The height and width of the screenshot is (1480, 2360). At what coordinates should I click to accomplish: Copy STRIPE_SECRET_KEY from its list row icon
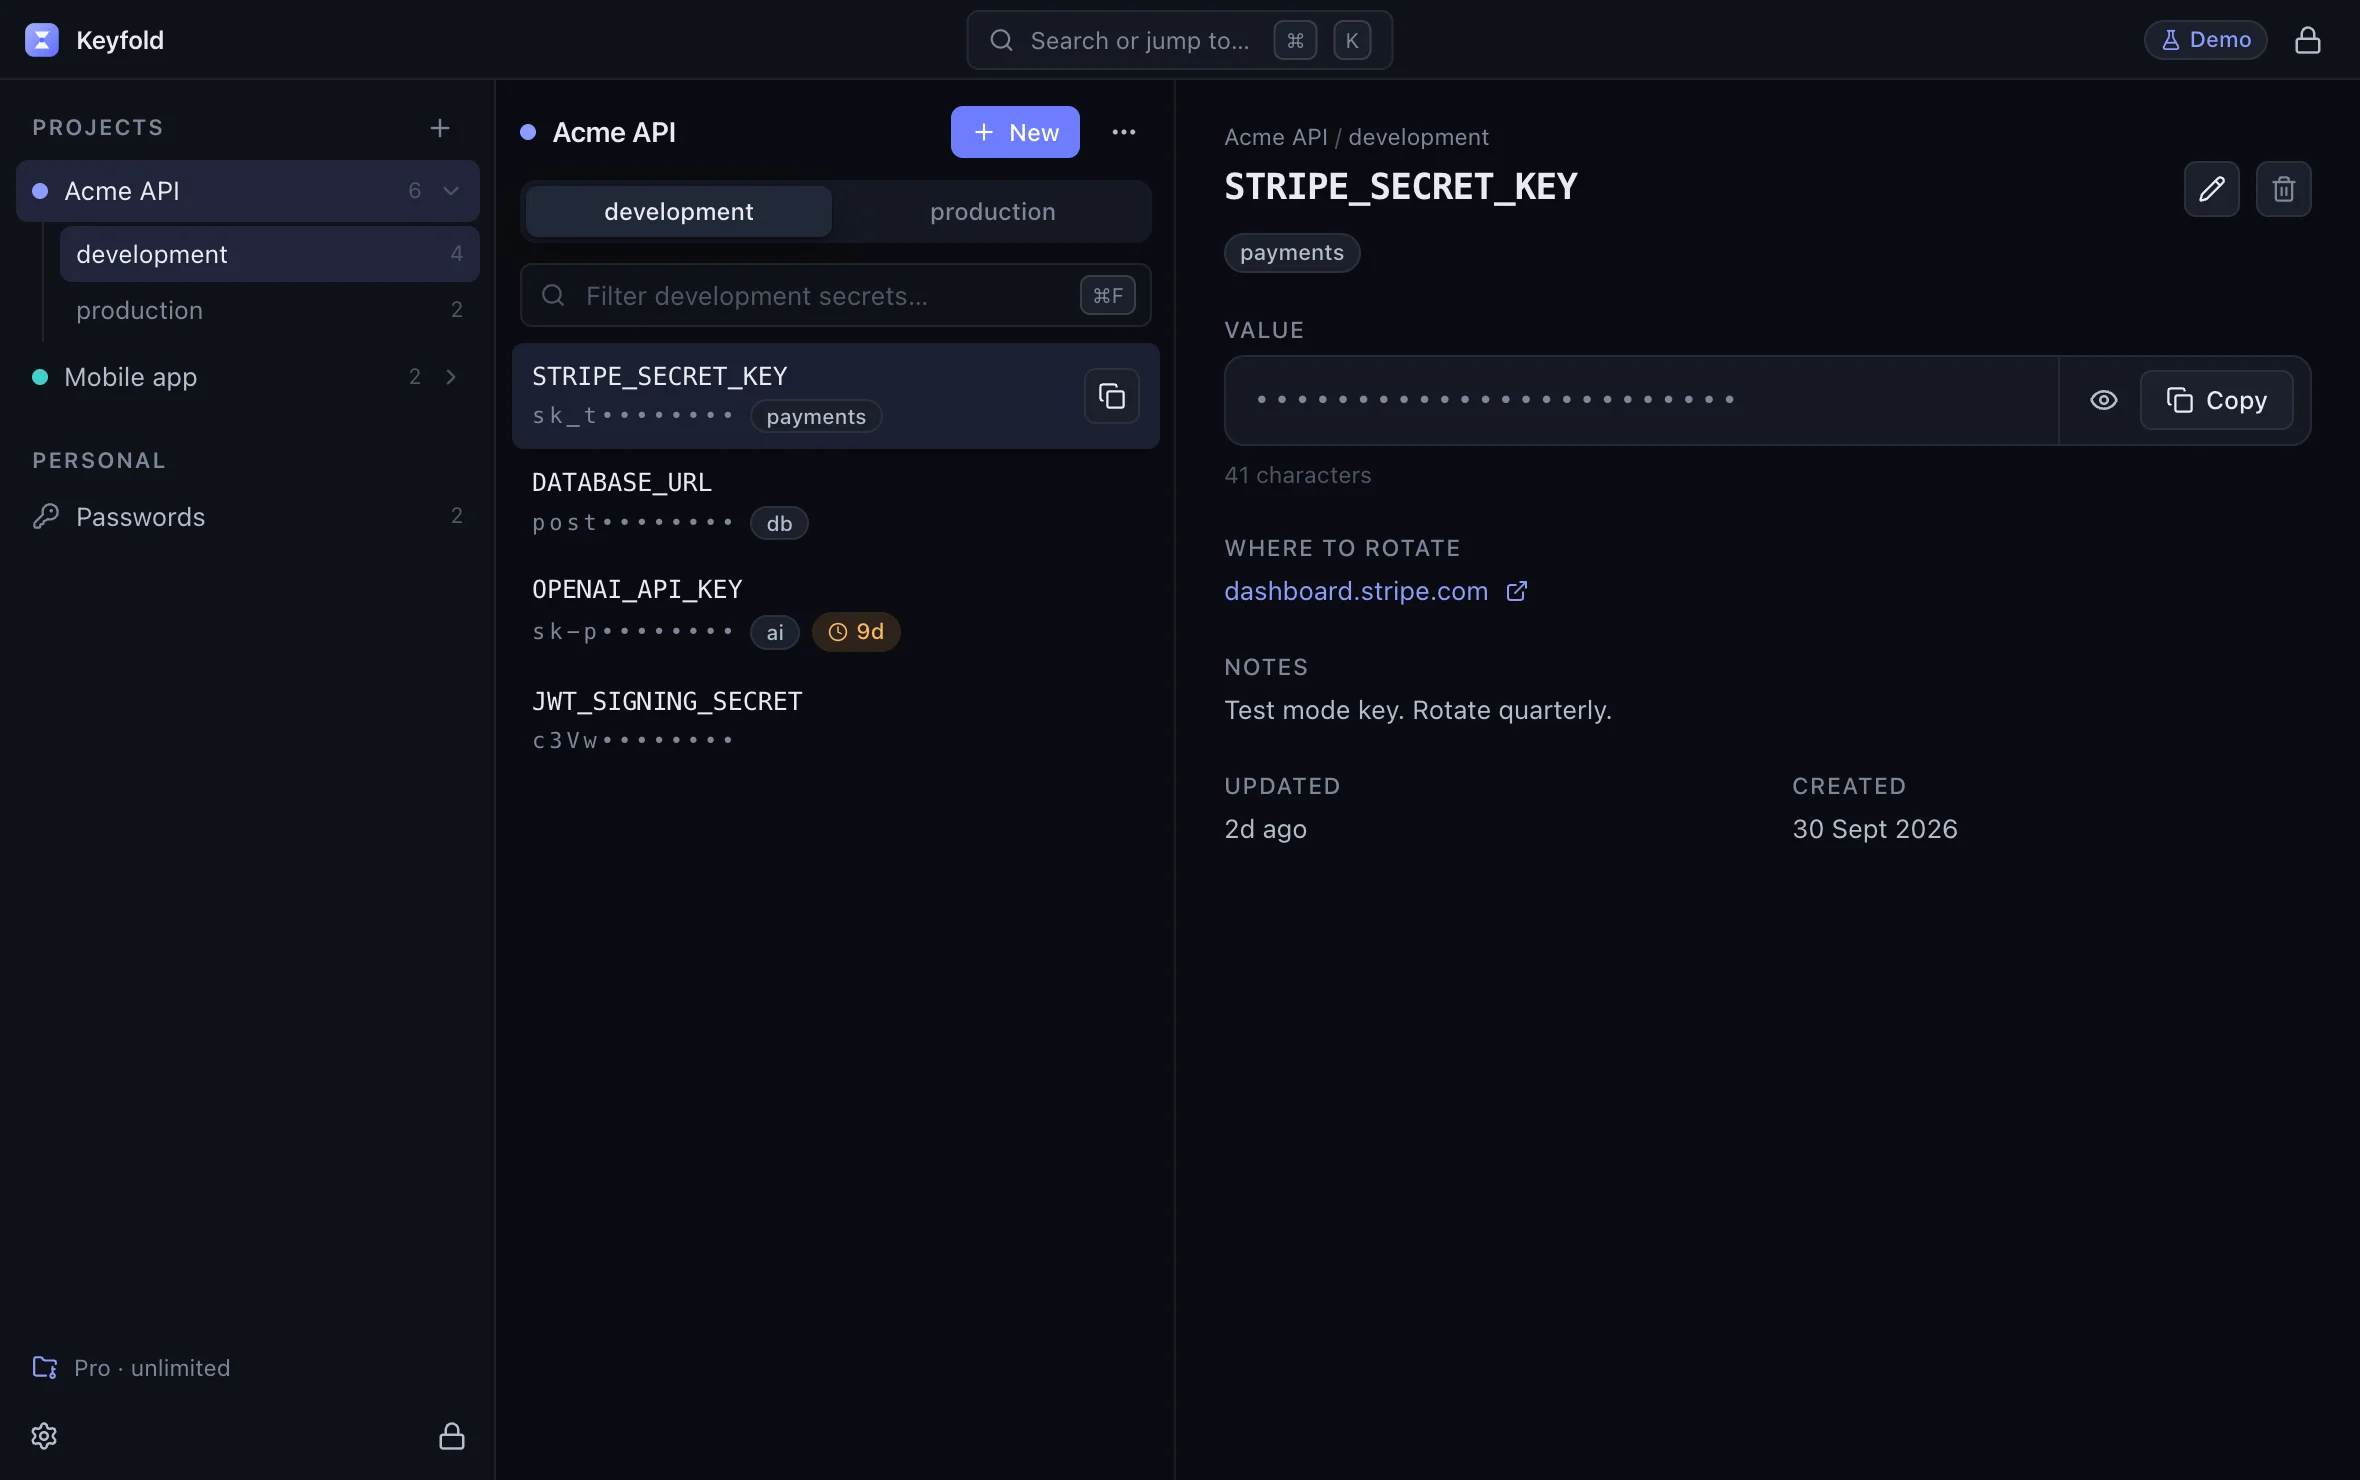coord(1112,396)
